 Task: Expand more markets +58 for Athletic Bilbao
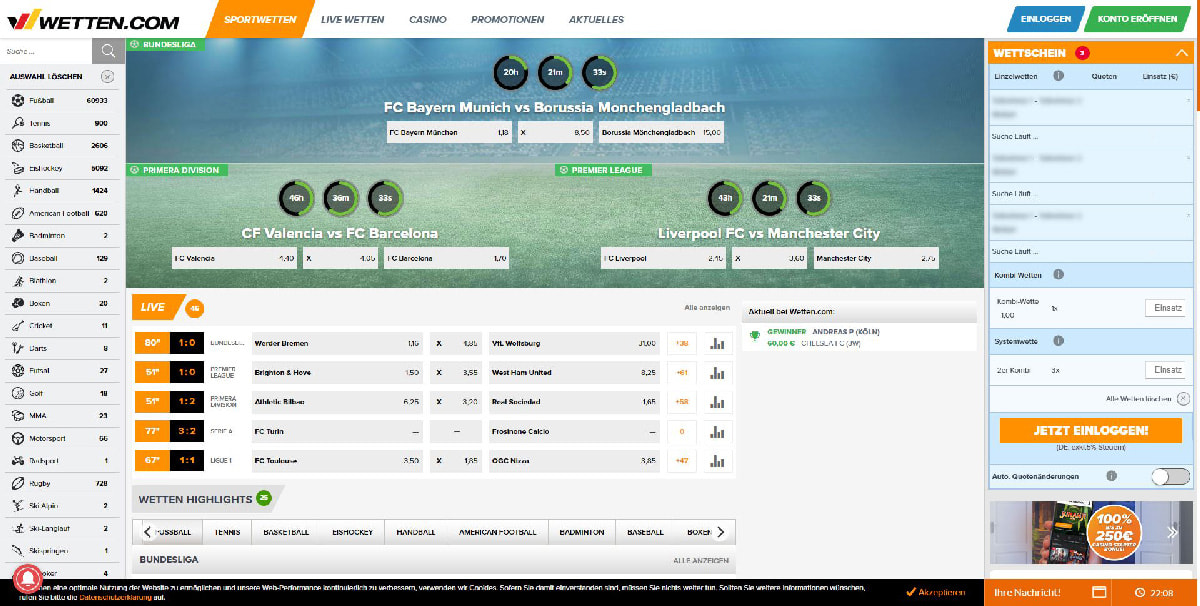(682, 401)
